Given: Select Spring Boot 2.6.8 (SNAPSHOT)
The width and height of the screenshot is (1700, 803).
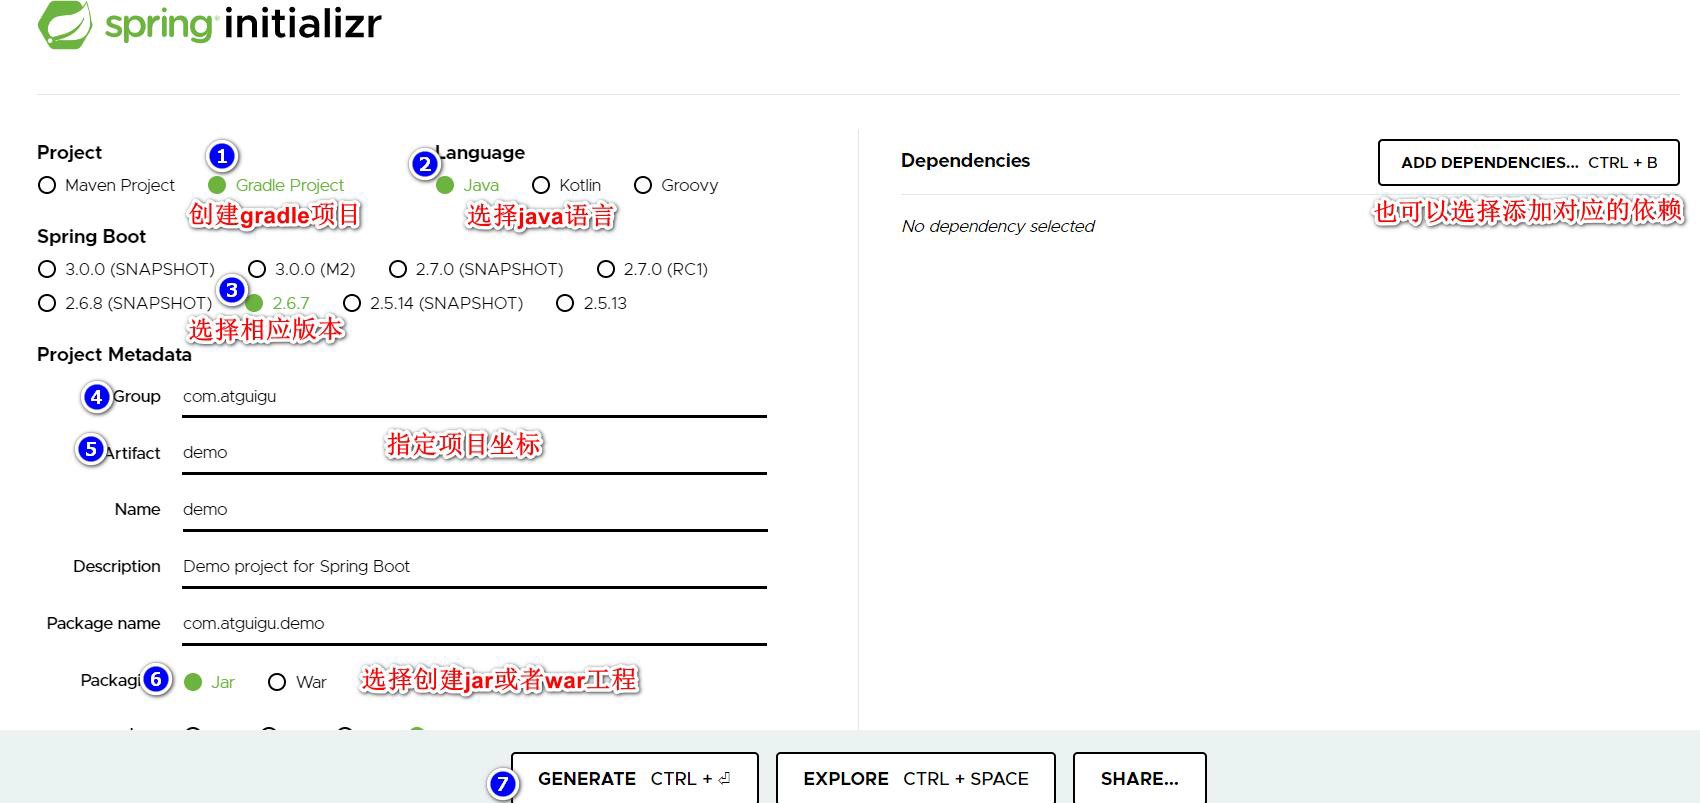Looking at the screenshot, I should click(x=125, y=303).
